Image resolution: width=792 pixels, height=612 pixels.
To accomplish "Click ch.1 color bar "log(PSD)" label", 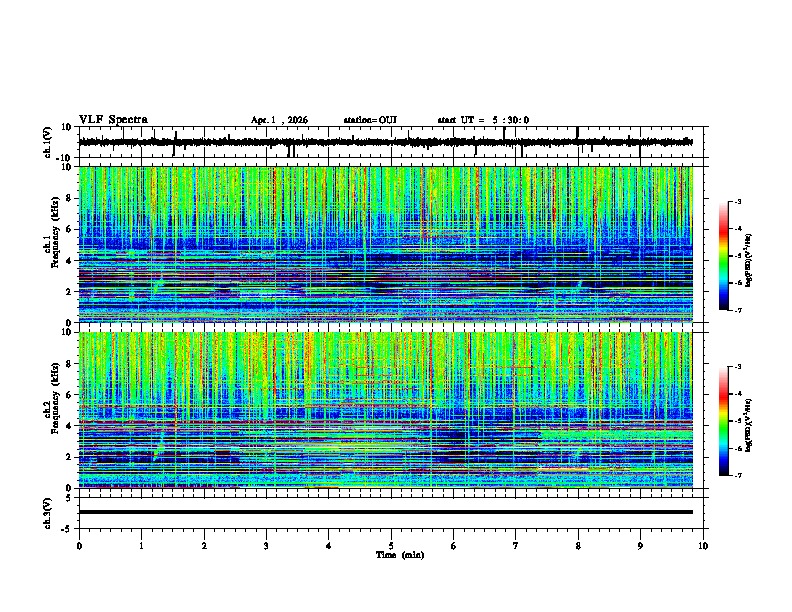I will tap(749, 261).
